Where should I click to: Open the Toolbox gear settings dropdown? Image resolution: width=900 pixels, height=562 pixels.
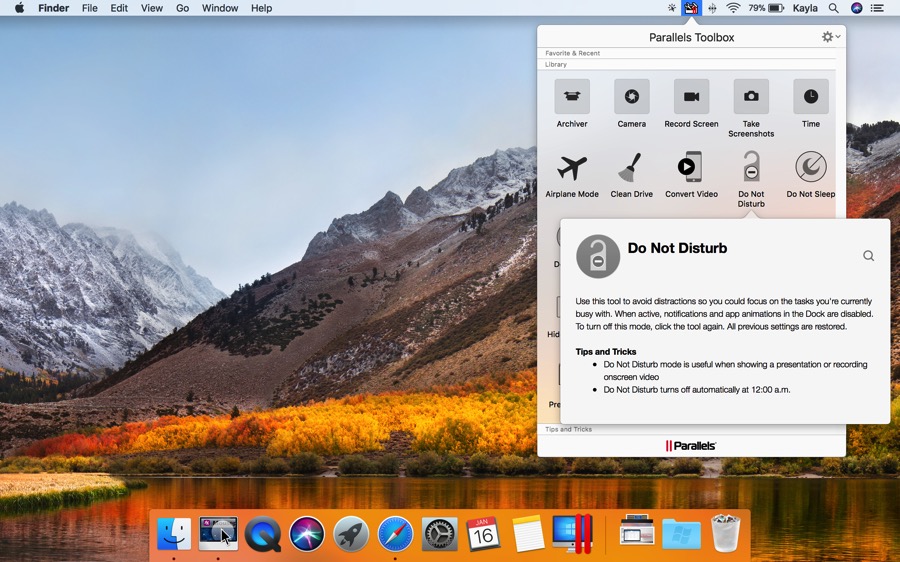(830, 37)
